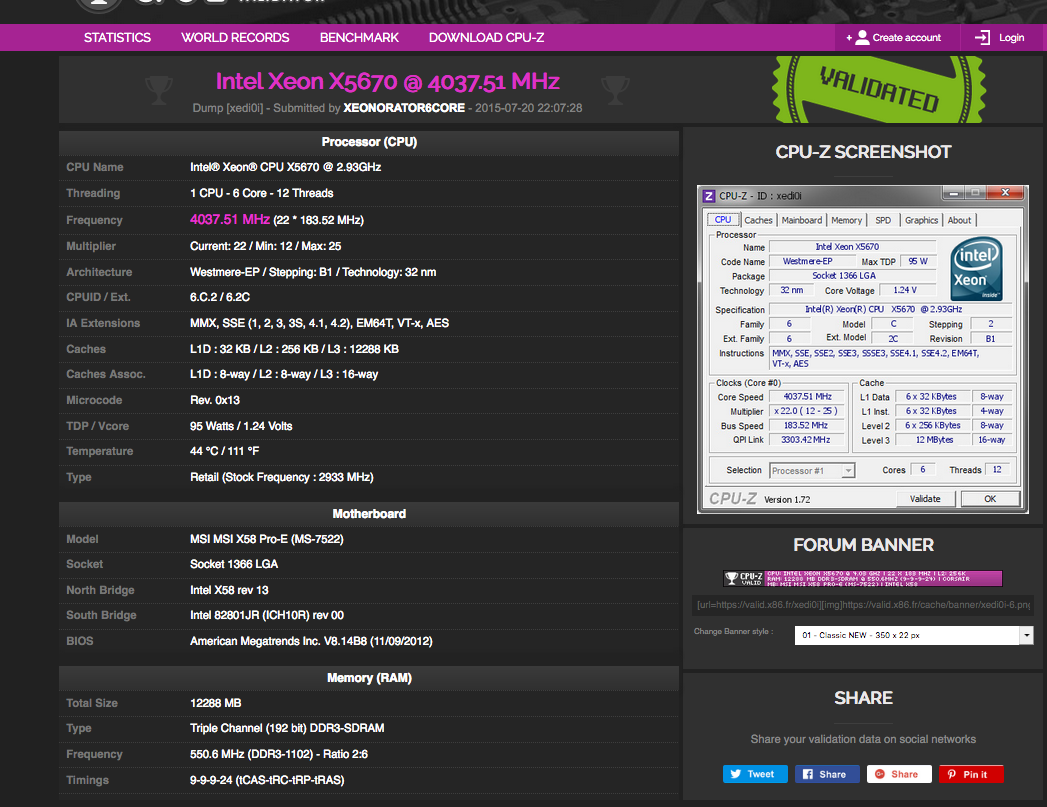Open the Processor #1 selection dropdown
1047x807 pixels.
[x=811, y=471]
